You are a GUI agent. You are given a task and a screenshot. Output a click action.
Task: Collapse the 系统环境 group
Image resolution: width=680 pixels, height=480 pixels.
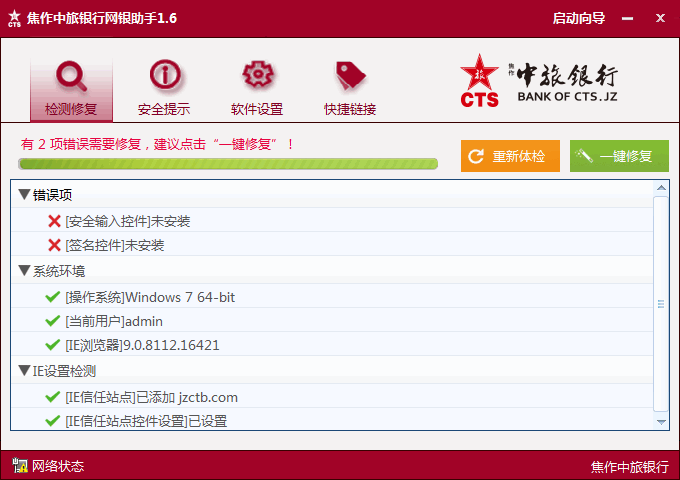point(24,271)
